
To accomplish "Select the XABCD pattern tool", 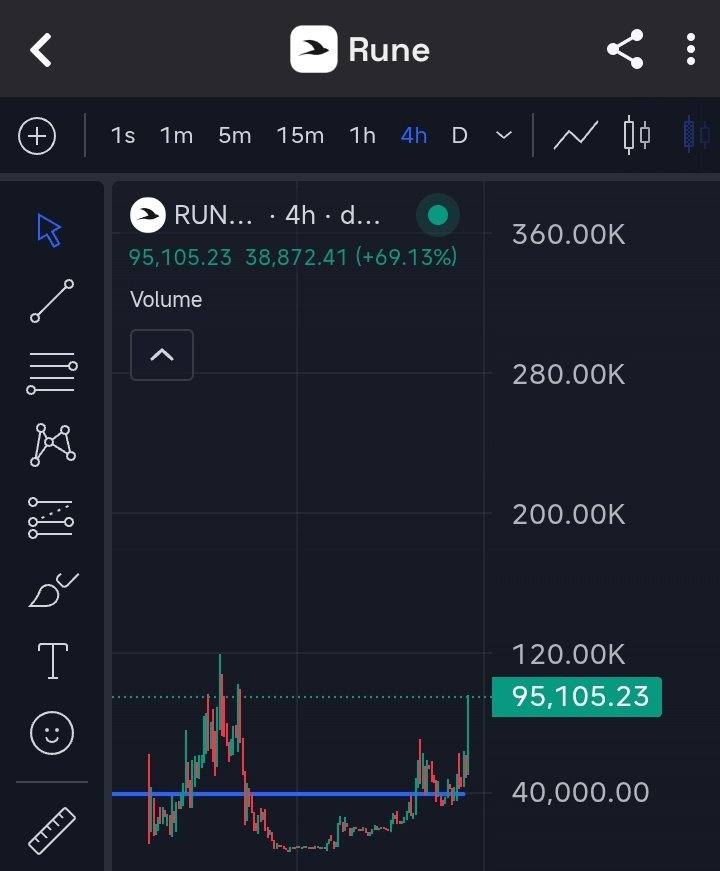I will [x=52, y=444].
